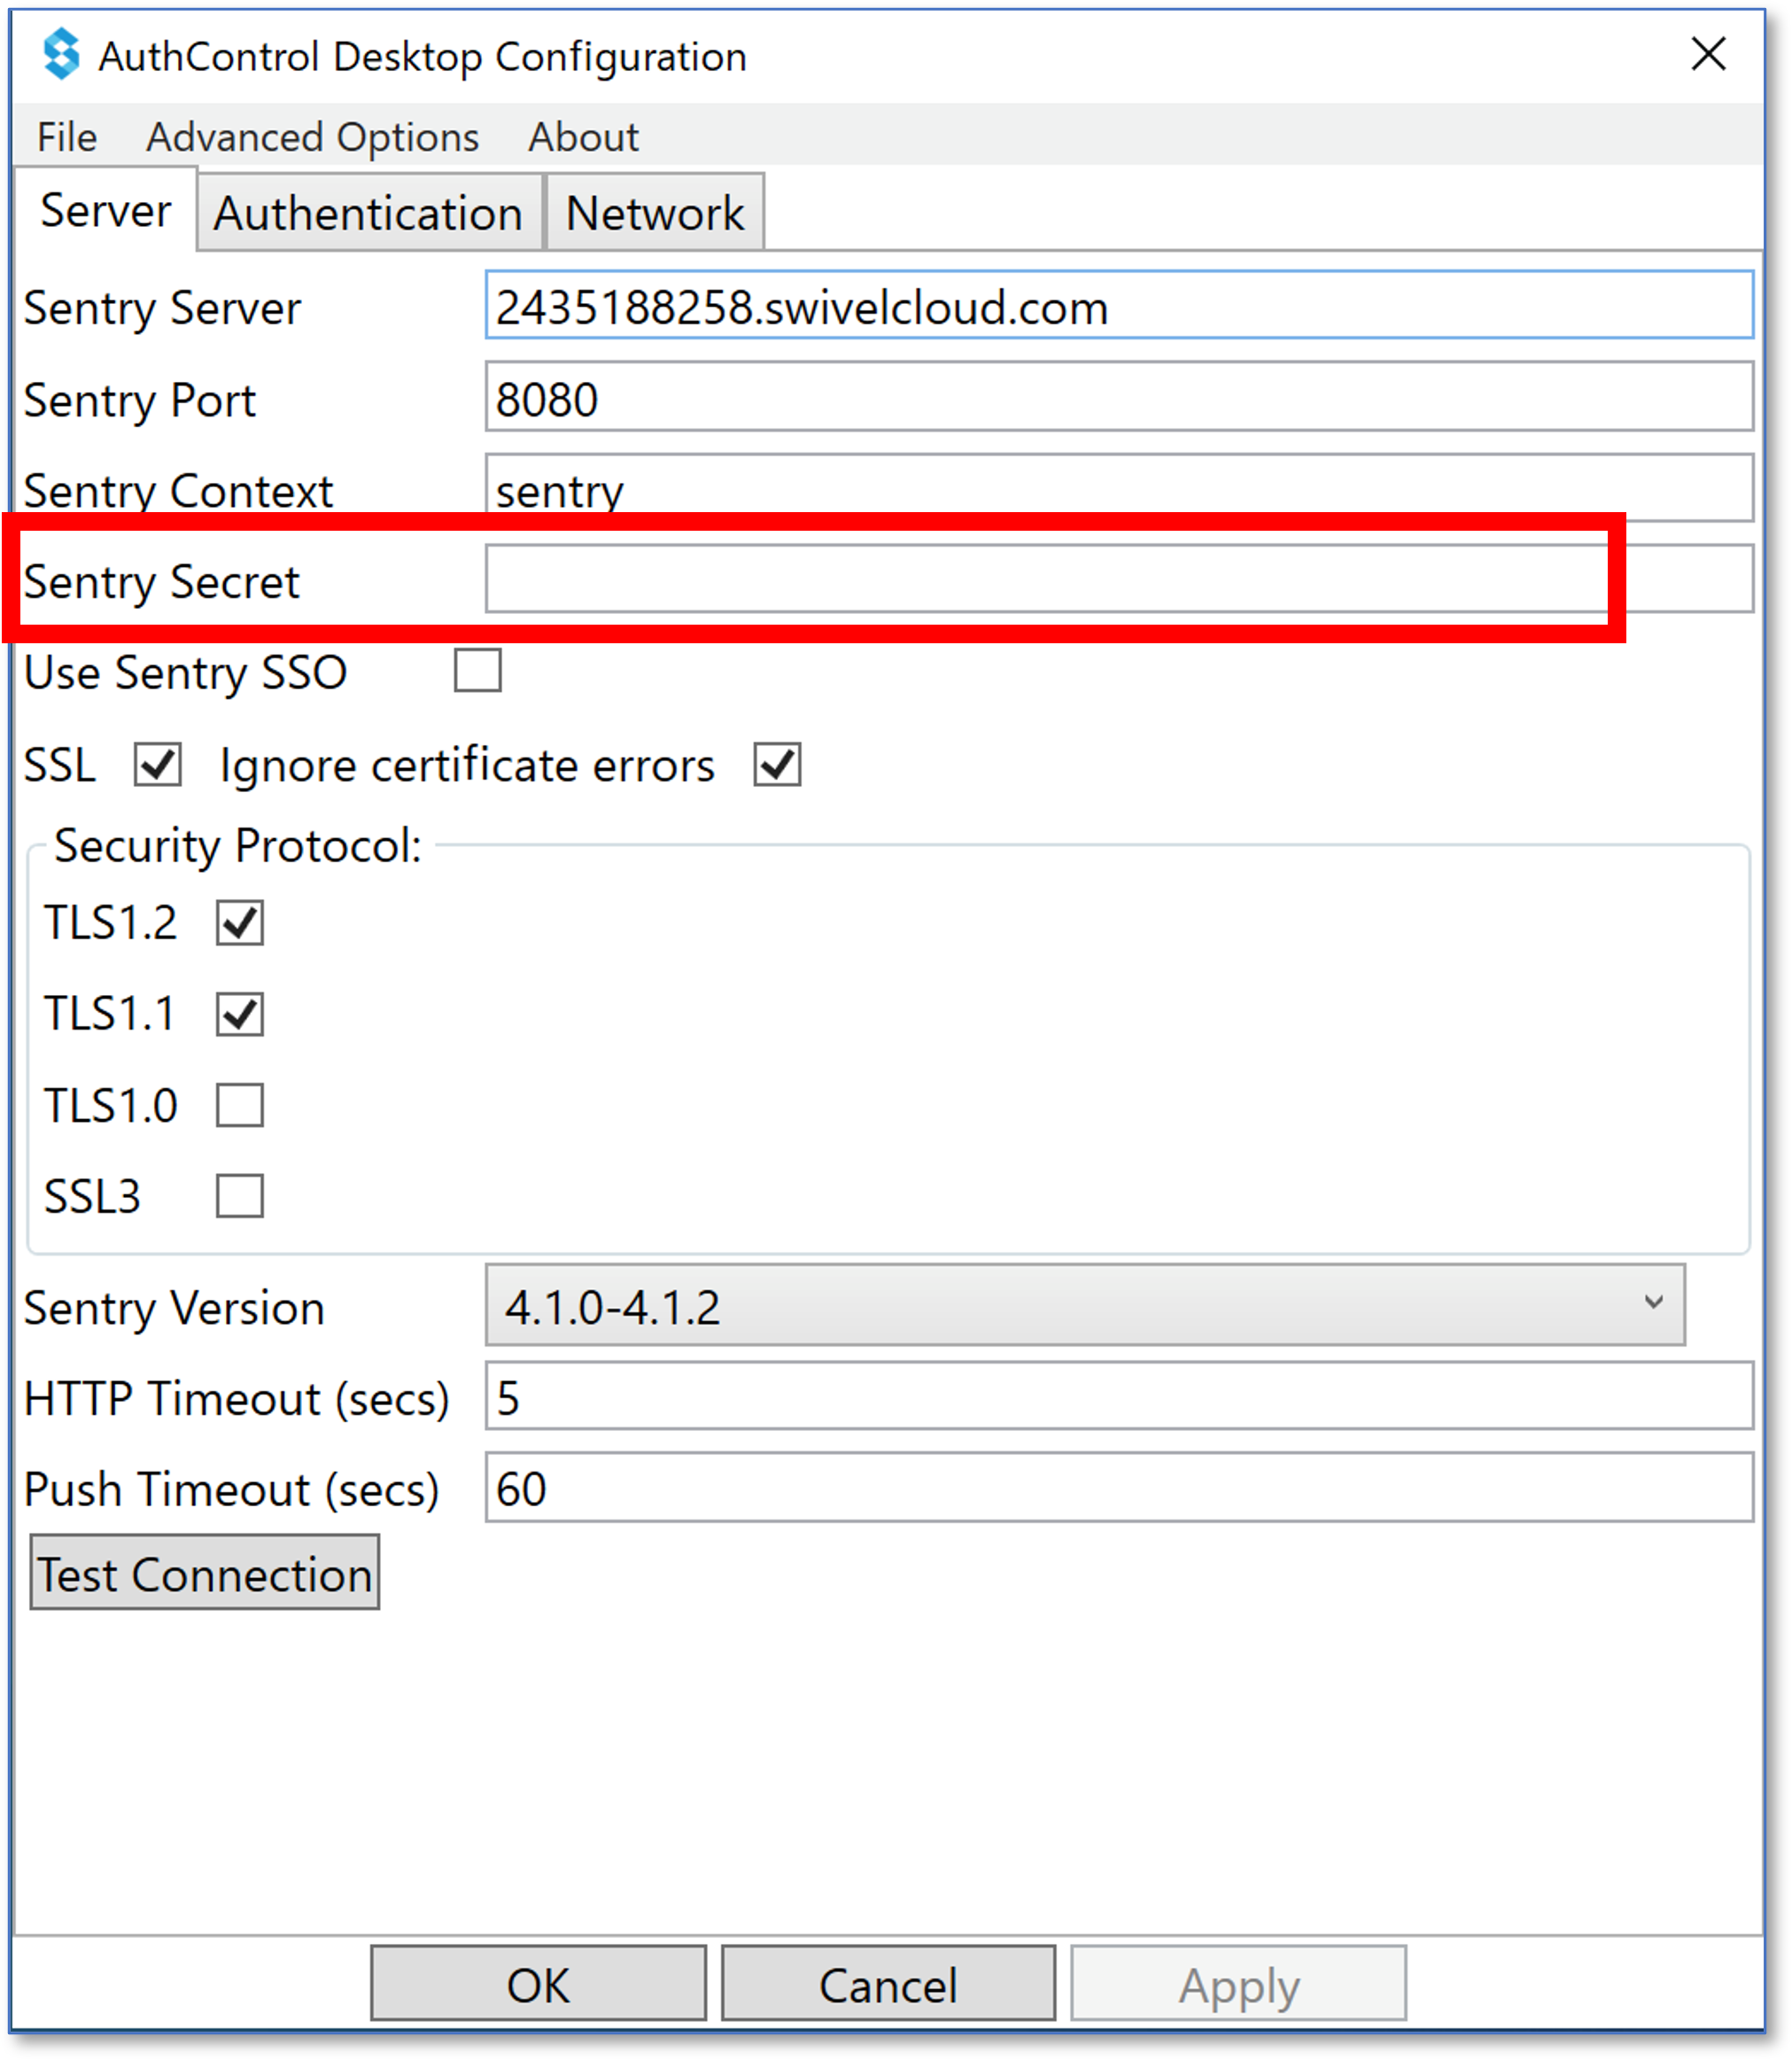
Task: Enable the TLS1.0 protocol checkbox
Action: click(x=239, y=1105)
